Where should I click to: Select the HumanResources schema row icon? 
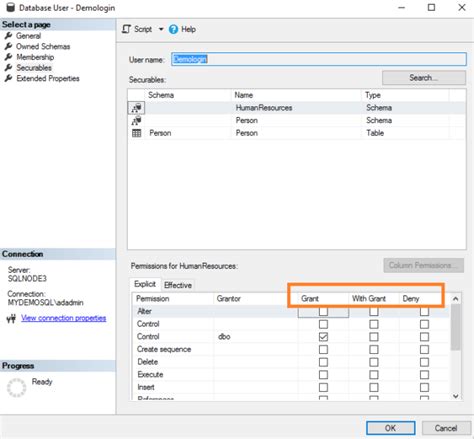point(136,108)
